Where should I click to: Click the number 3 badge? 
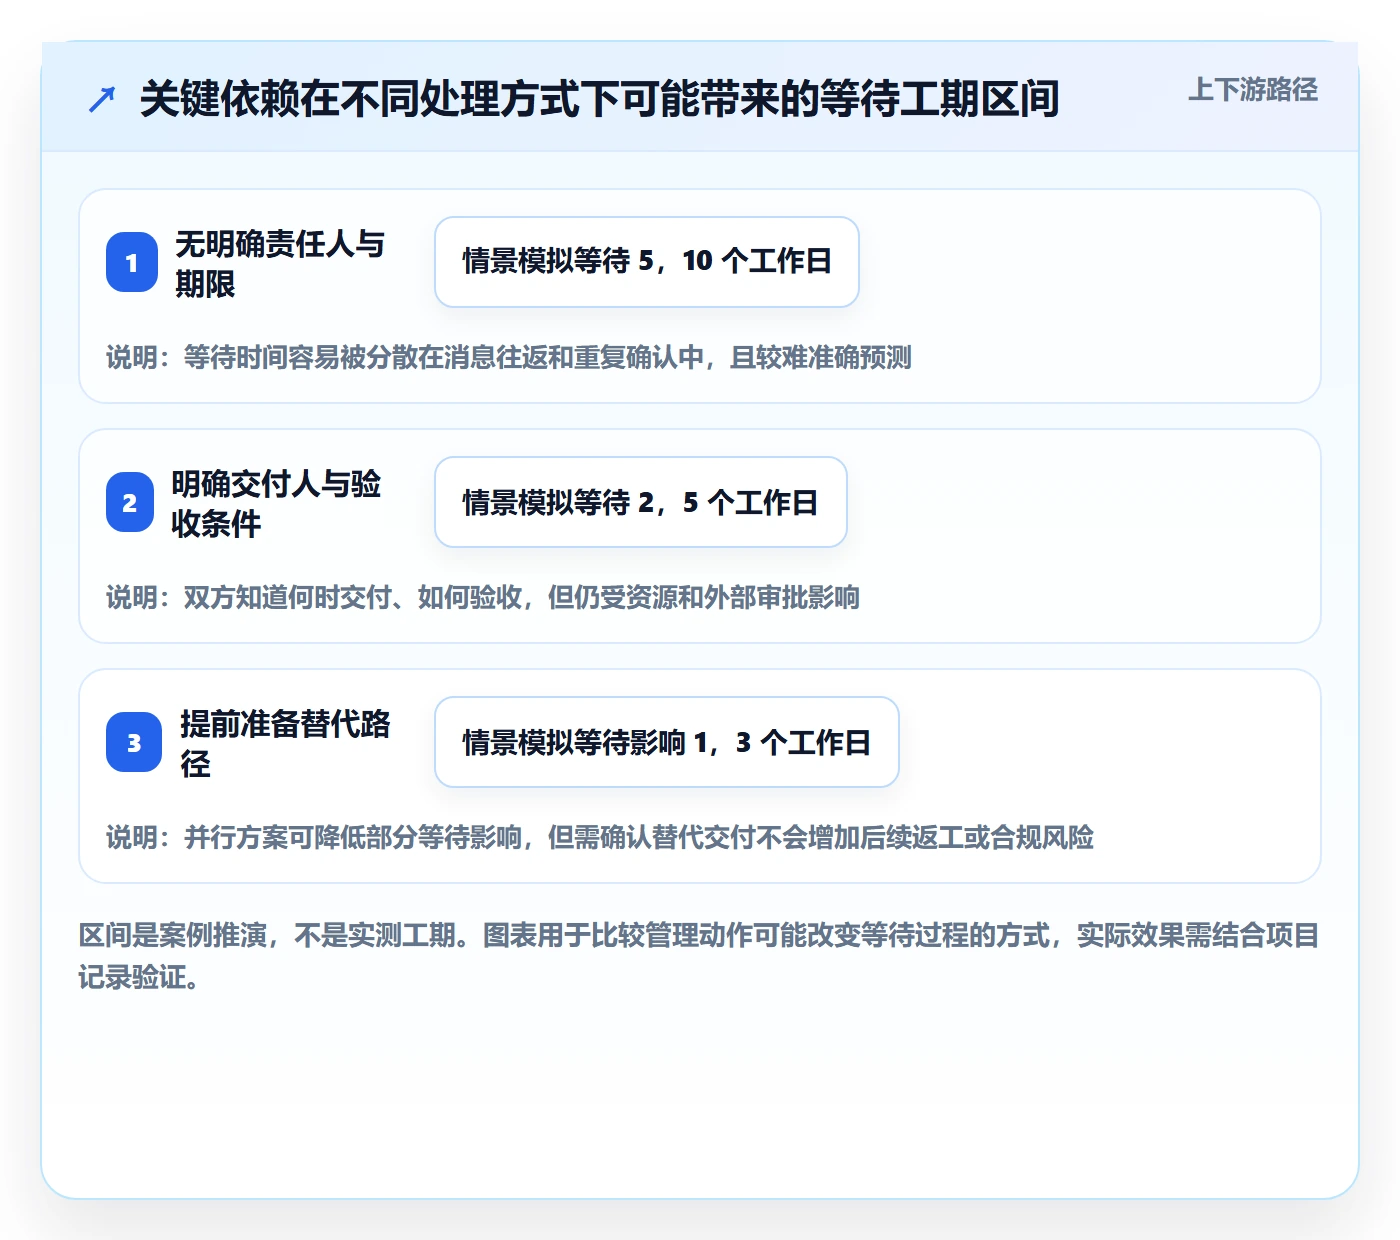(x=134, y=742)
